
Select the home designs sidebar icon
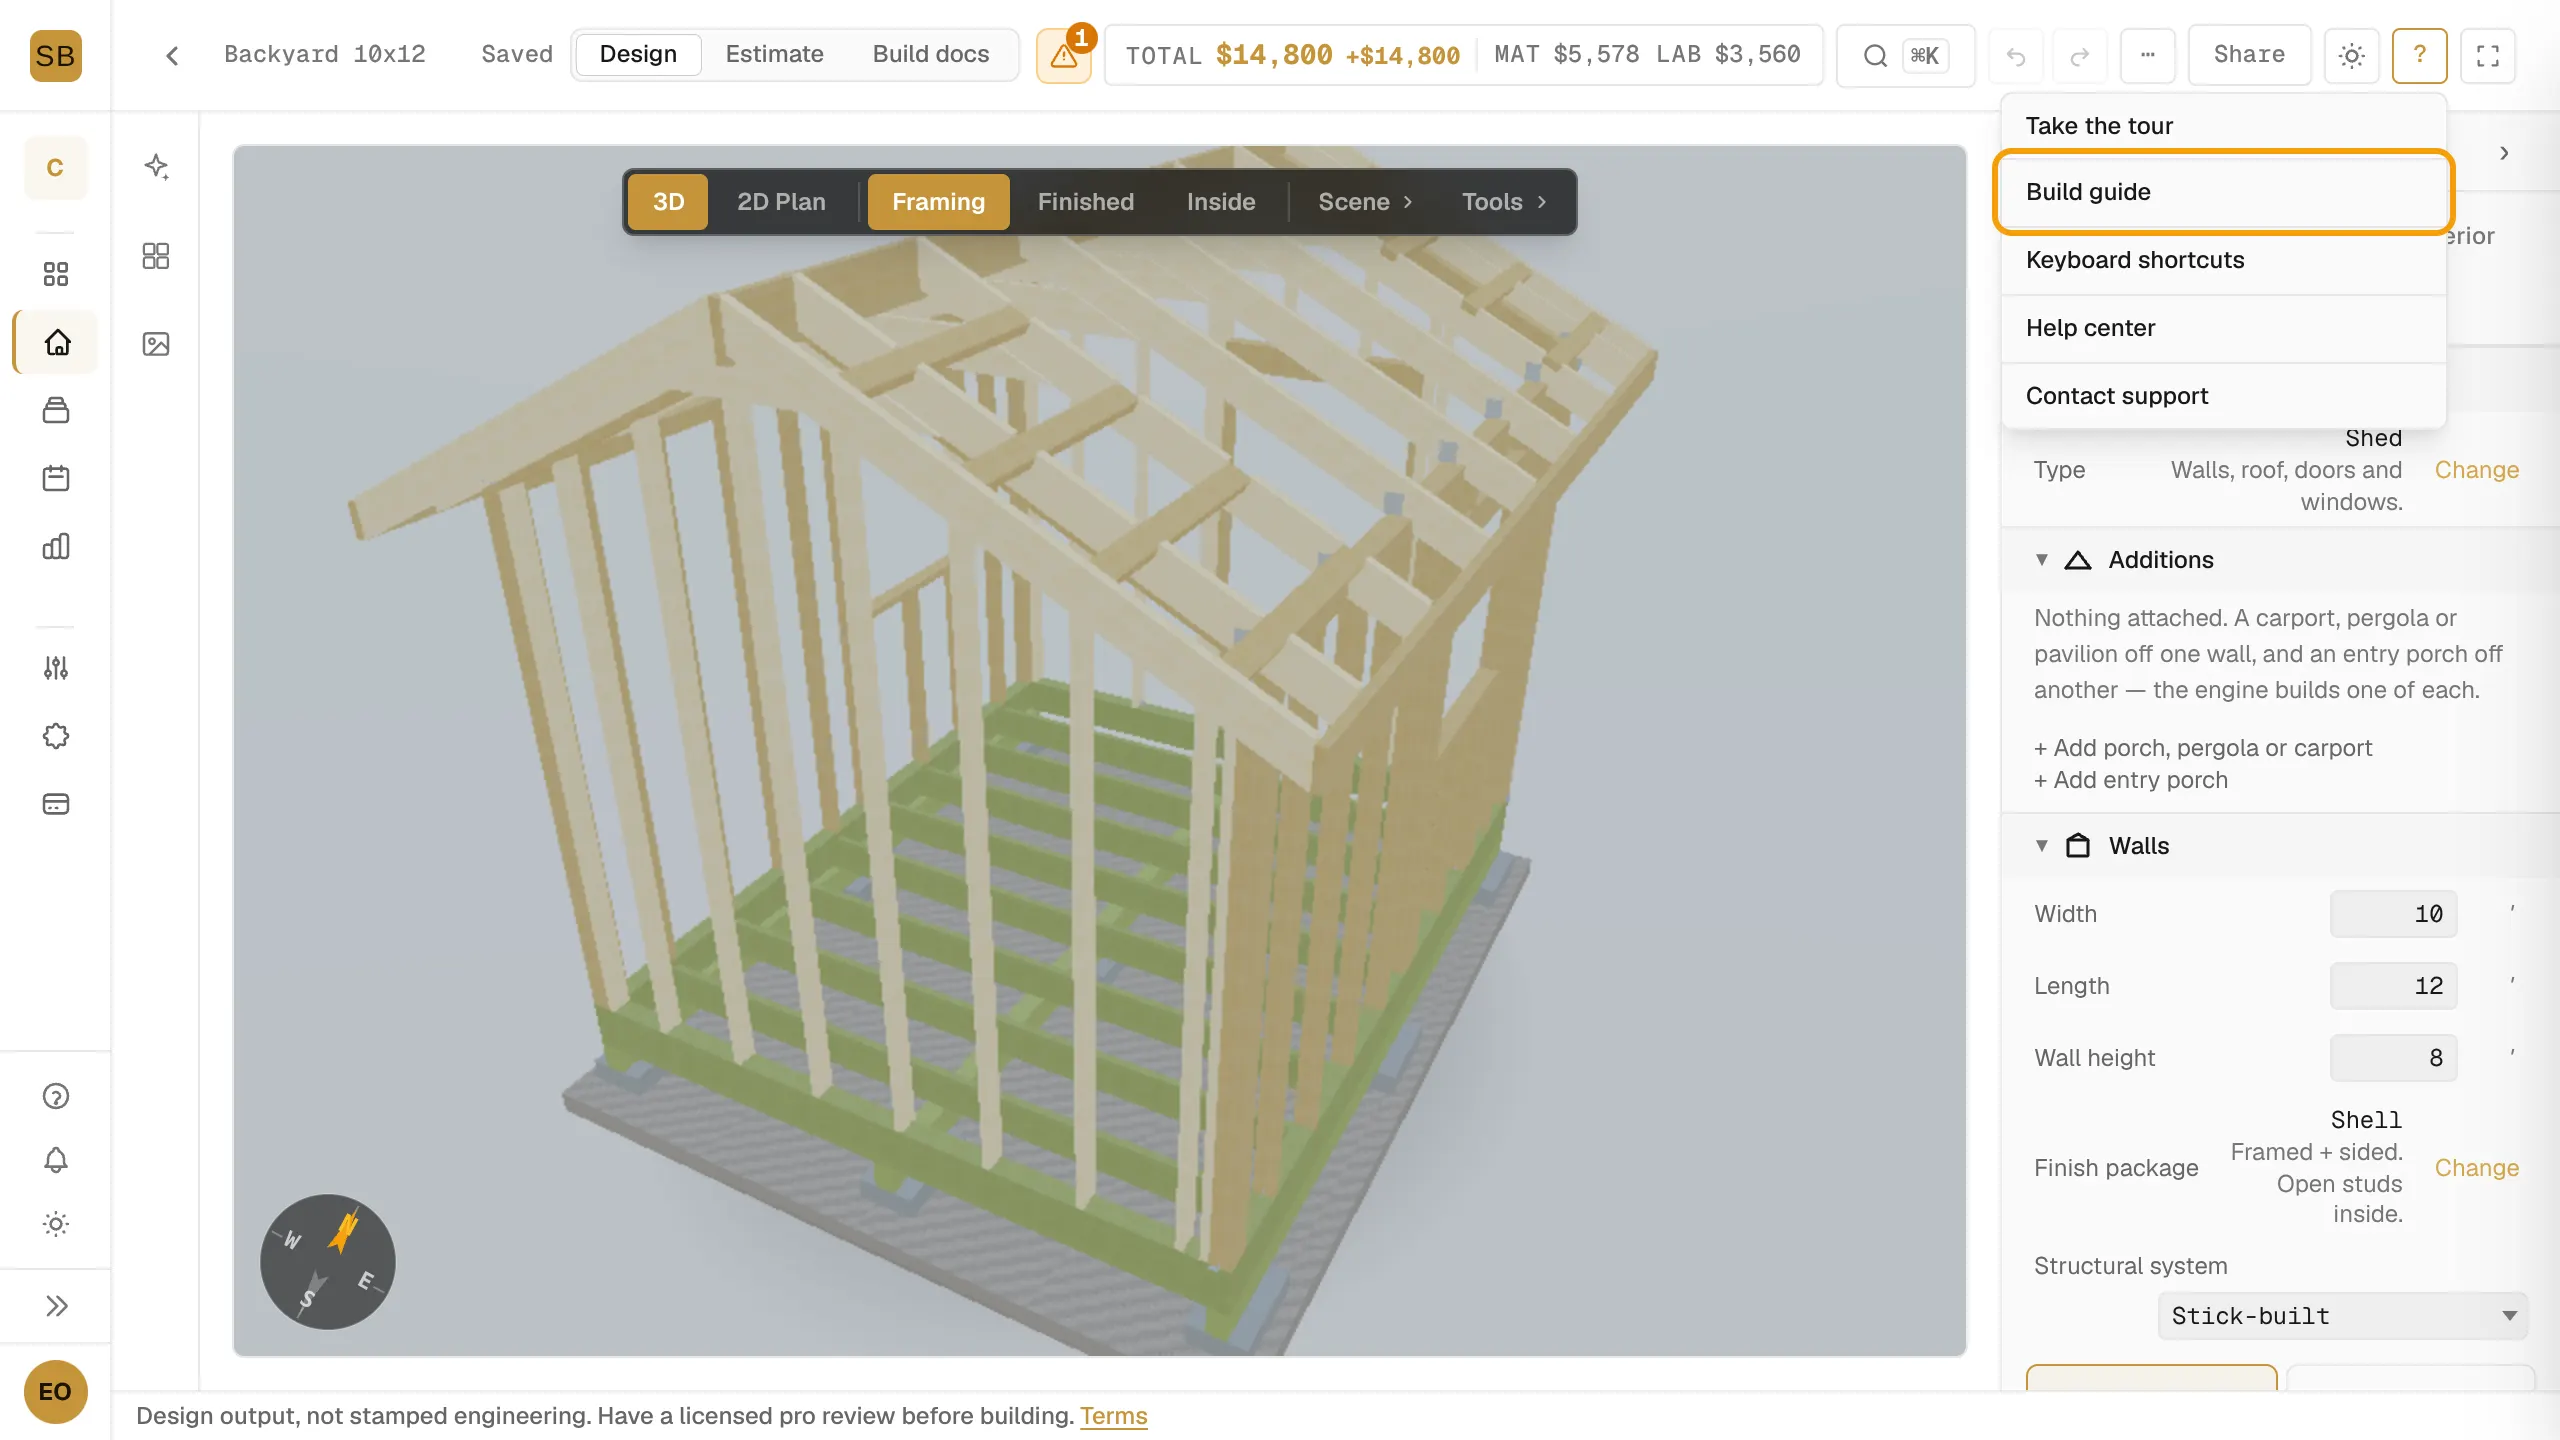coord(57,342)
